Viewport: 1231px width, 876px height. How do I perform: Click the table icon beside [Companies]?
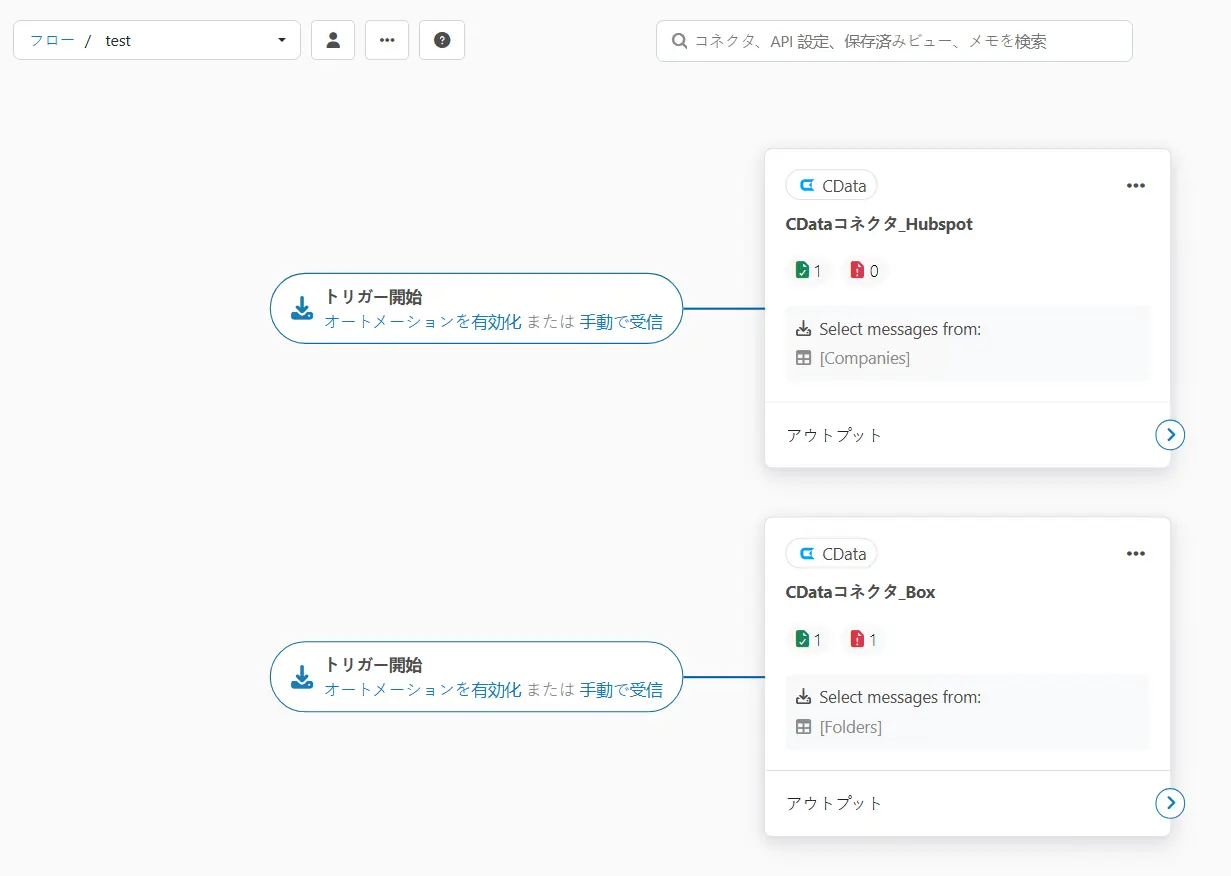803,358
